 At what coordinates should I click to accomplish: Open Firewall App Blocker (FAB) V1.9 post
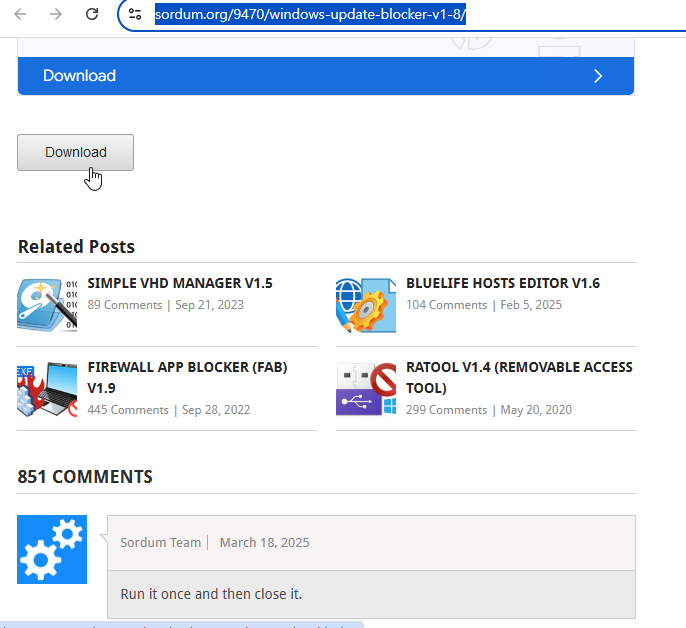pyautogui.click(x=187, y=377)
